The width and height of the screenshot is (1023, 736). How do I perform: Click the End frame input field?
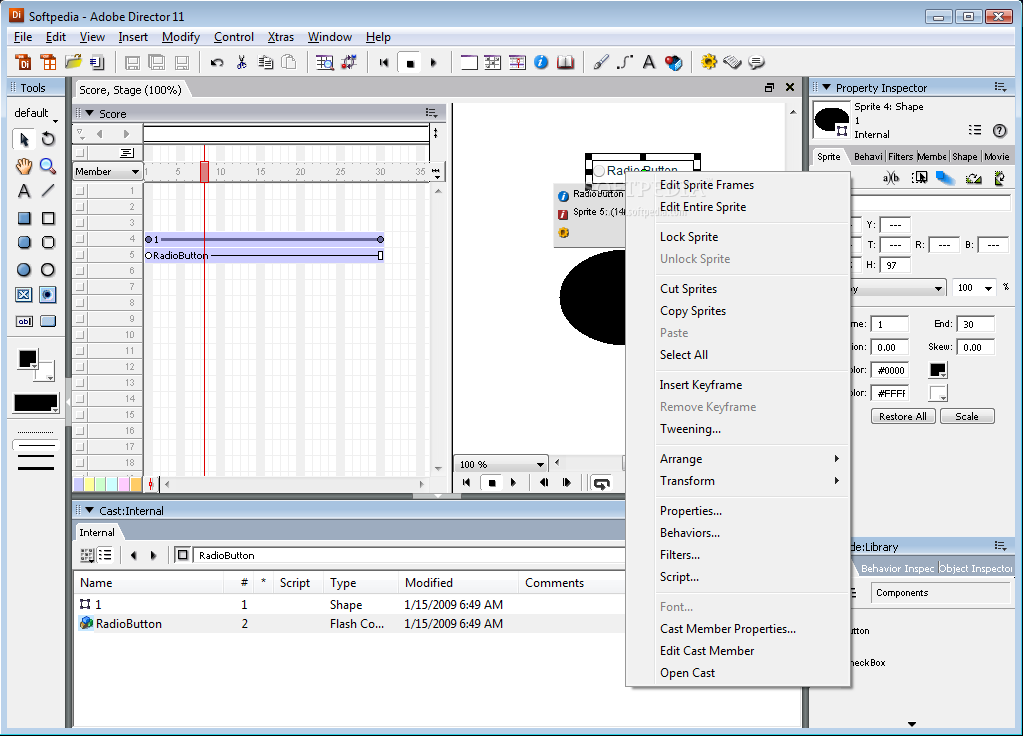point(975,324)
